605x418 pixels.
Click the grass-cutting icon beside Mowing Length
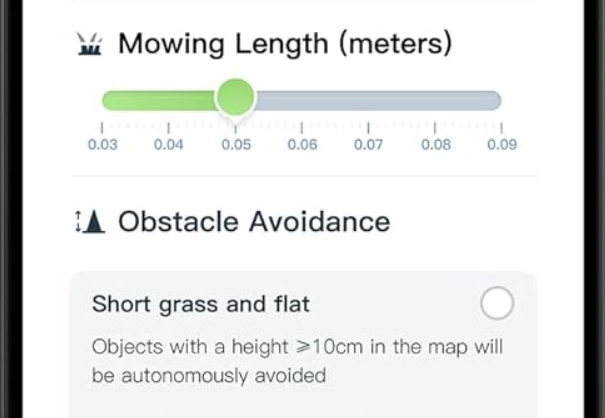click(x=90, y=44)
